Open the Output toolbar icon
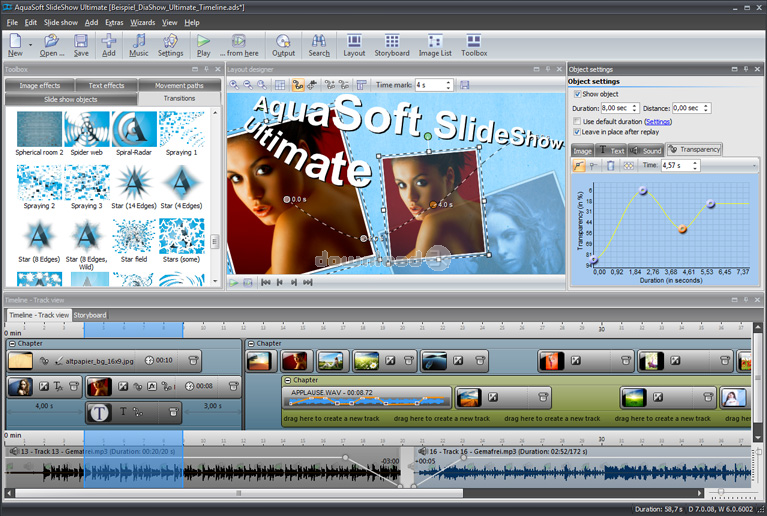Viewport: 767px width, 516px height. [x=283, y=45]
